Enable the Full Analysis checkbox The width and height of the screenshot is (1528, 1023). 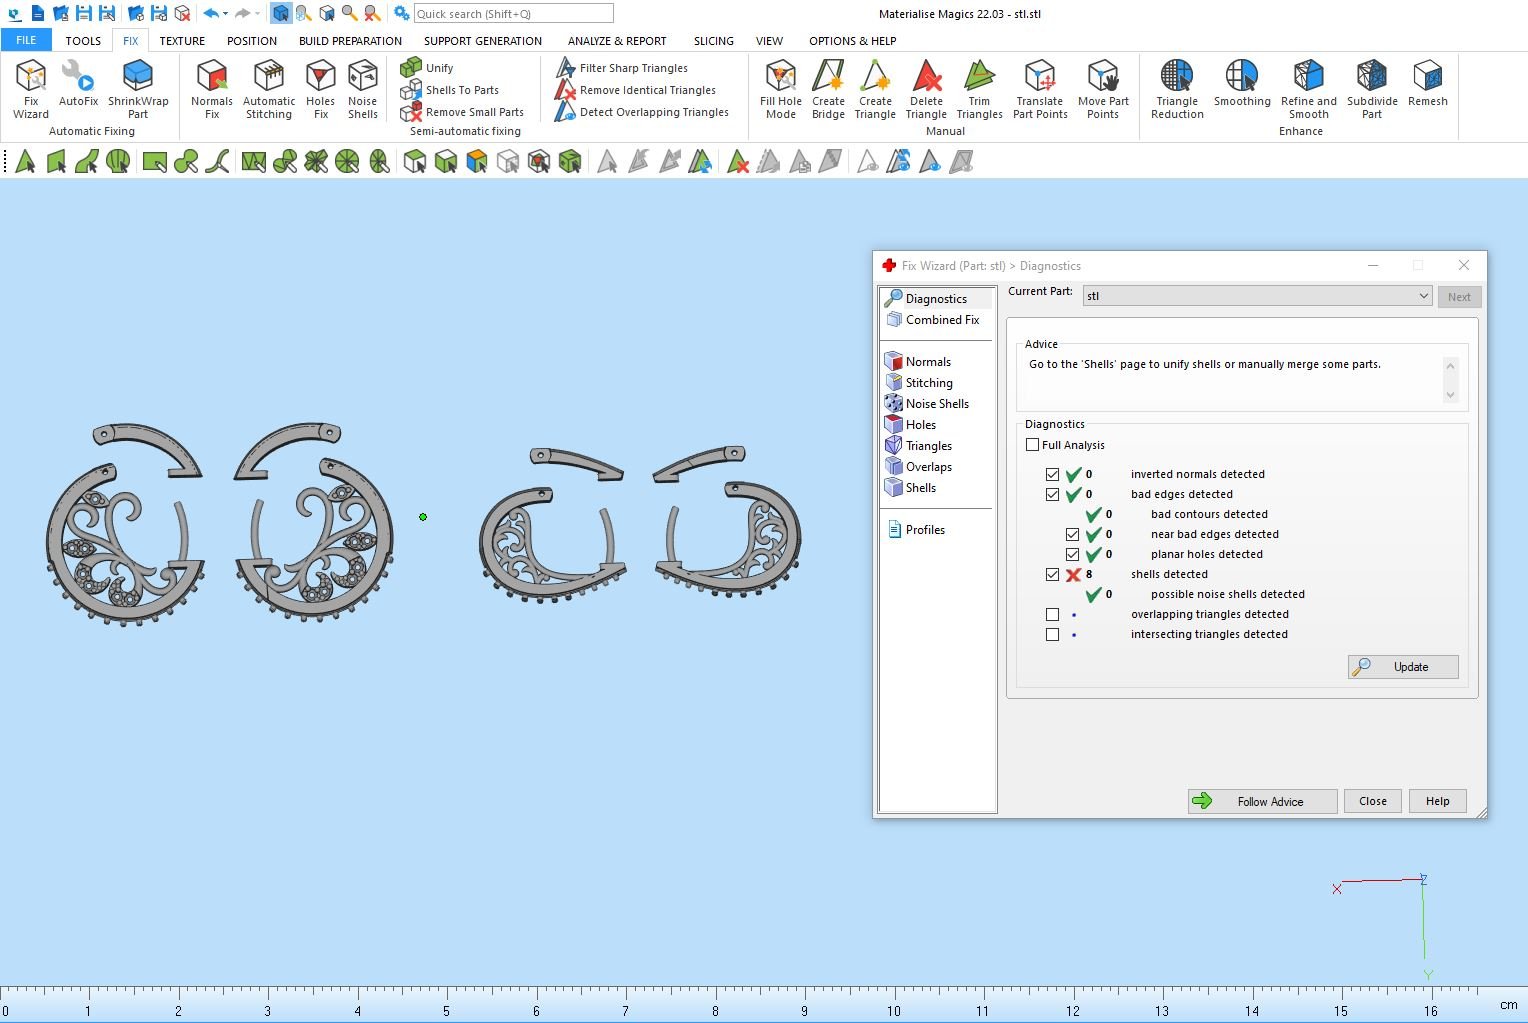[1033, 445]
